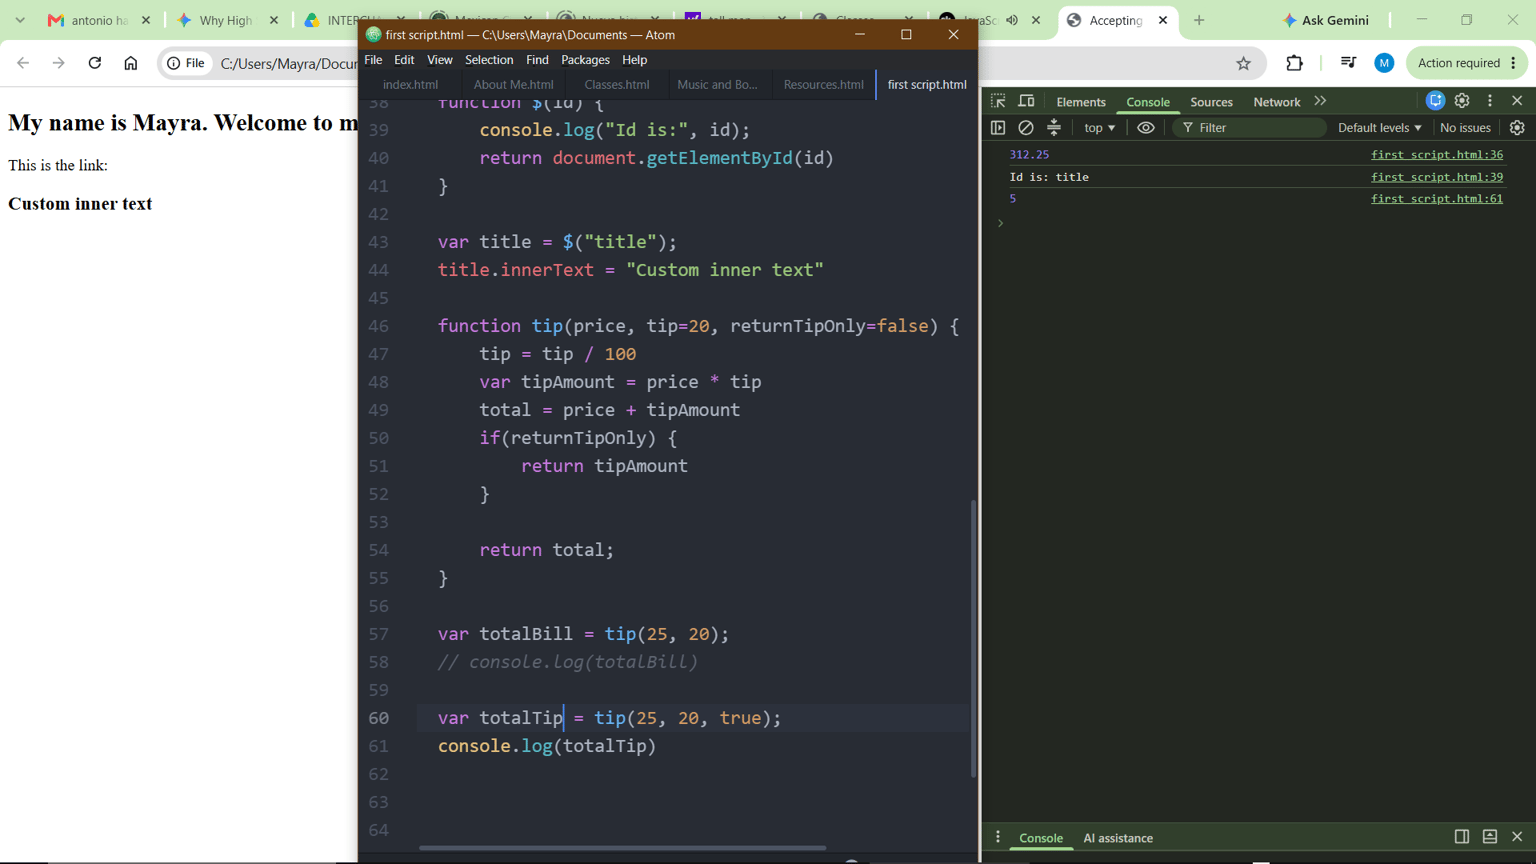Open the Default levels dropdown

click(x=1379, y=128)
